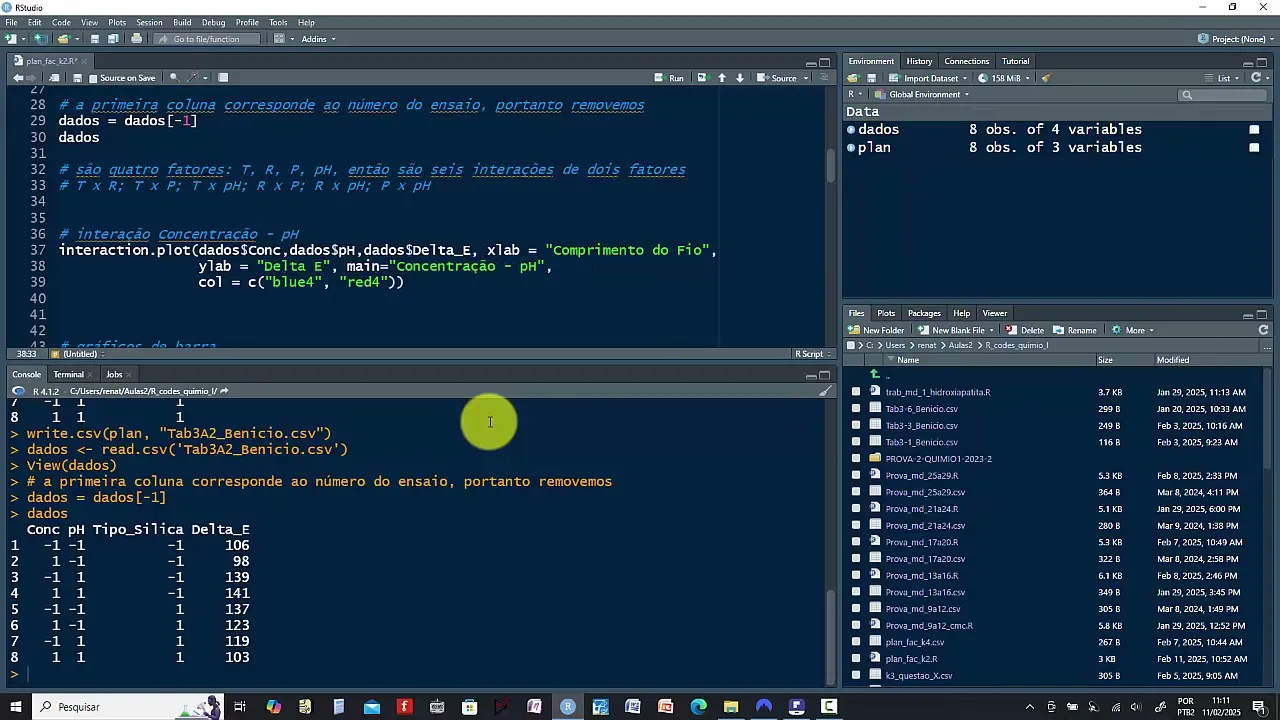
Task: Click Aulas2 in the Files path breadcrumb
Action: [960, 345]
